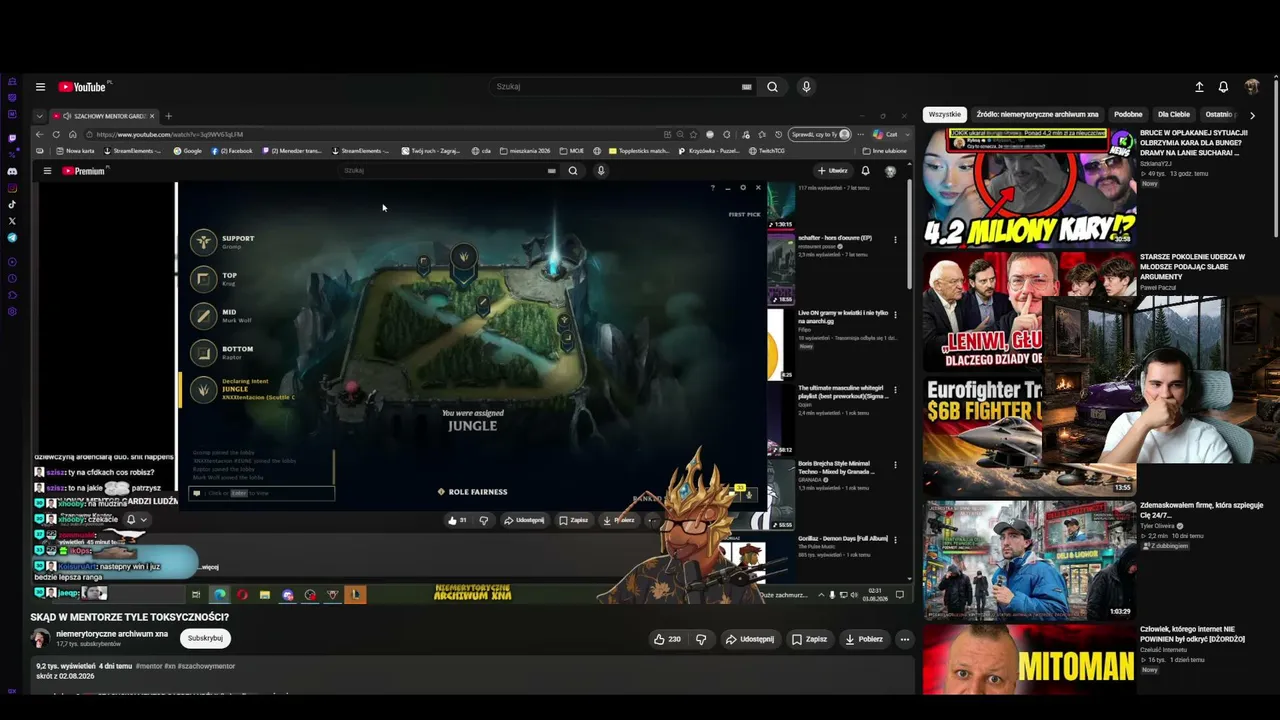
Task: Launch Microsoft Edge from the inner Windows taskbar
Action: (220, 595)
